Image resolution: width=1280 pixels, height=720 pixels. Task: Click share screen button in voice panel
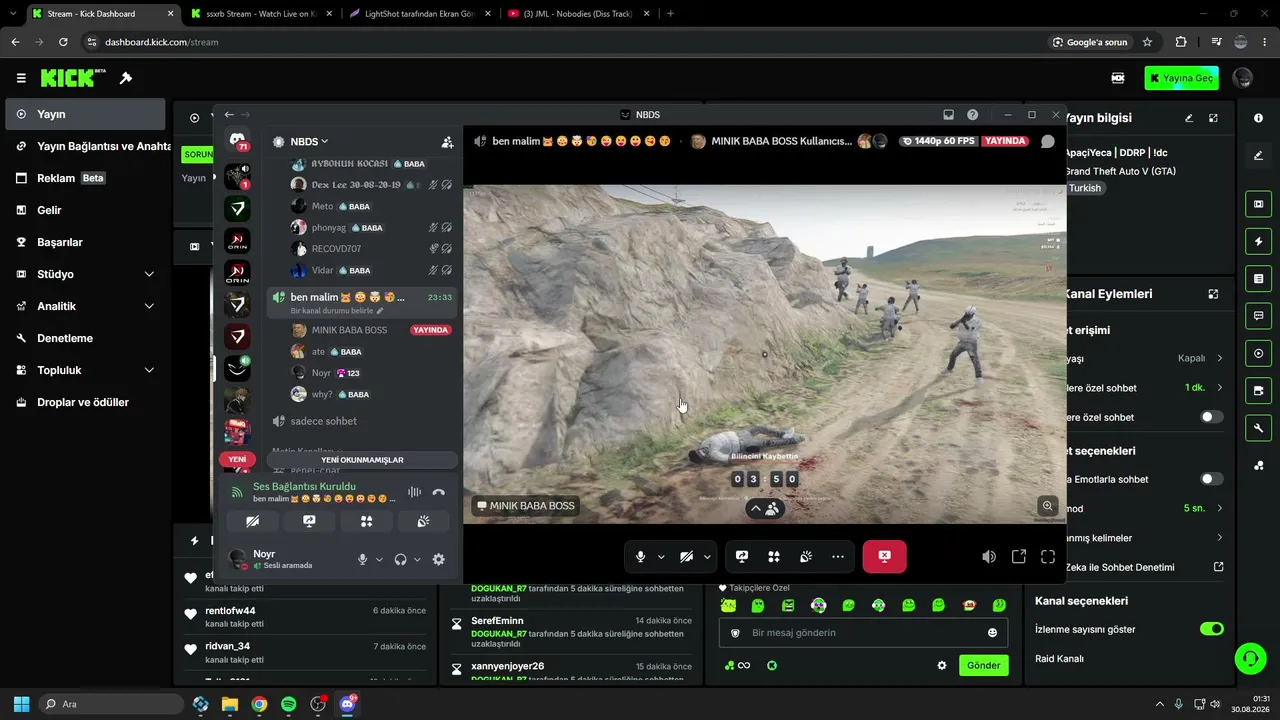[309, 521]
